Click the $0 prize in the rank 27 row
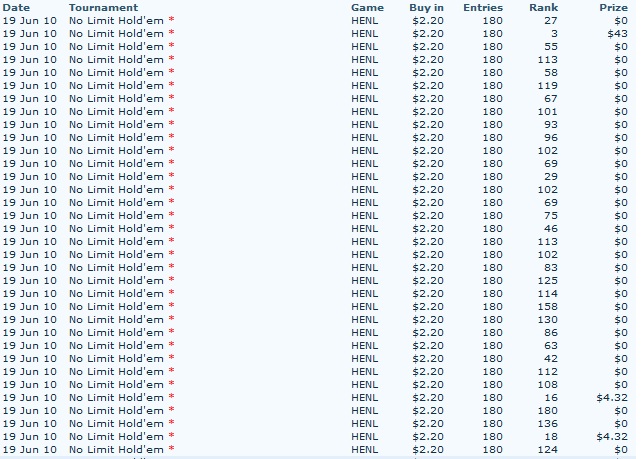The height and width of the screenshot is (459, 643). click(x=620, y=21)
